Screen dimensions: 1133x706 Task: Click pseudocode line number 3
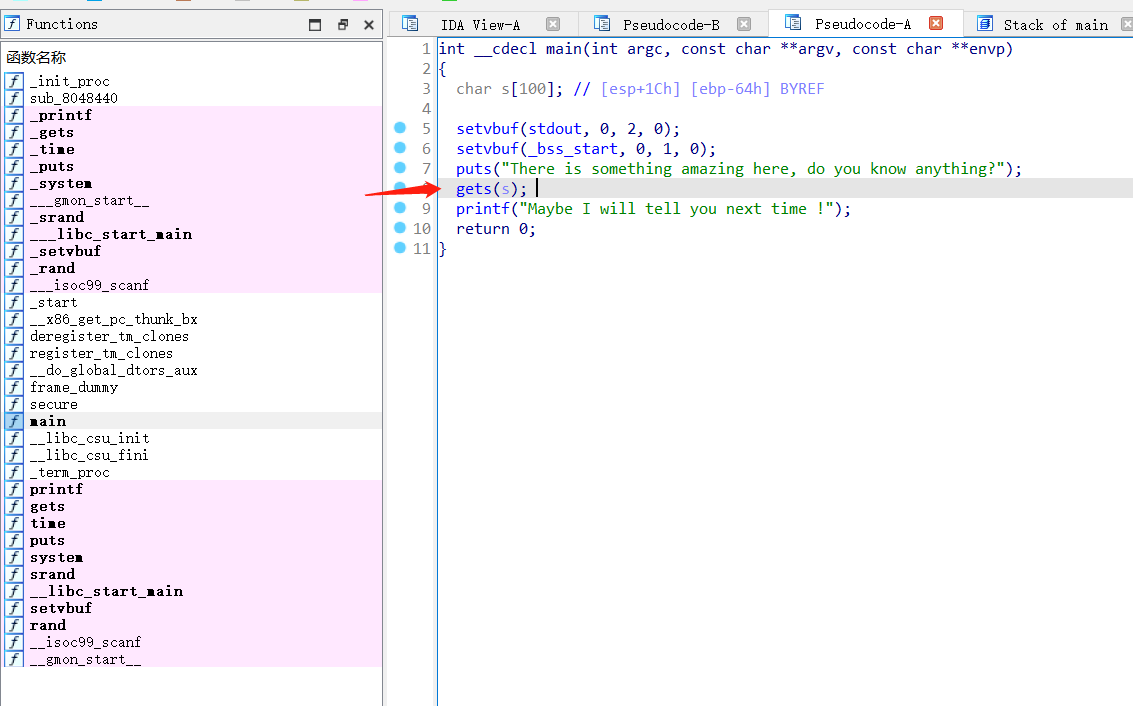coord(426,89)
